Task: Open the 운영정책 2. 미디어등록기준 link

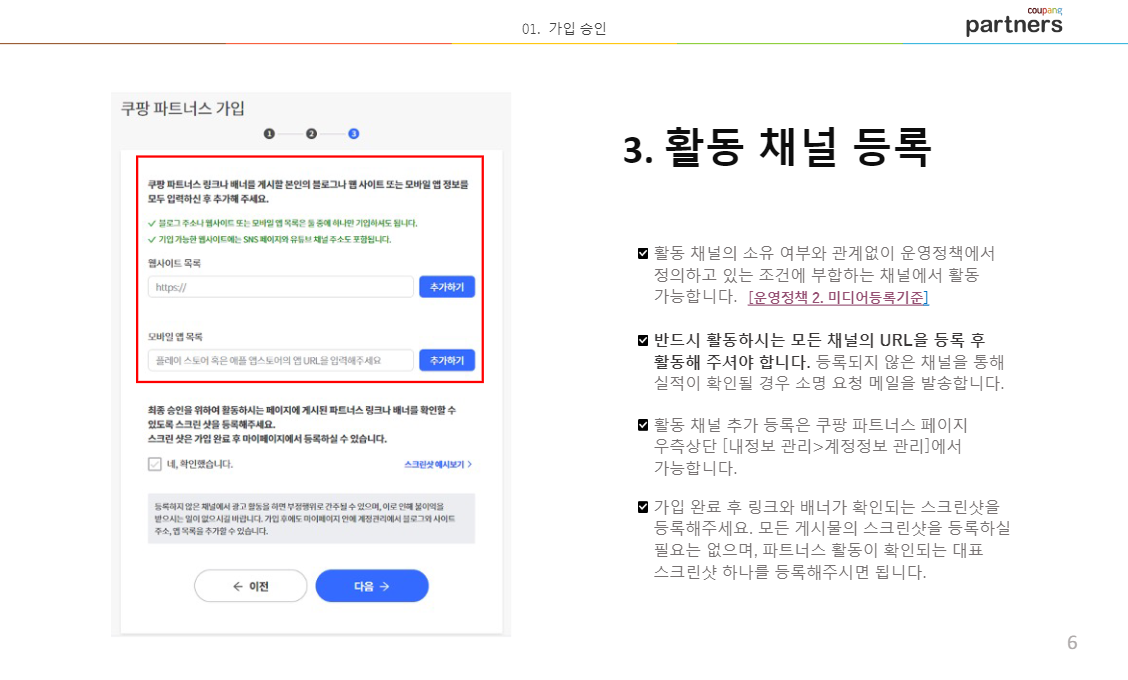Action: (x=838, y=297)
